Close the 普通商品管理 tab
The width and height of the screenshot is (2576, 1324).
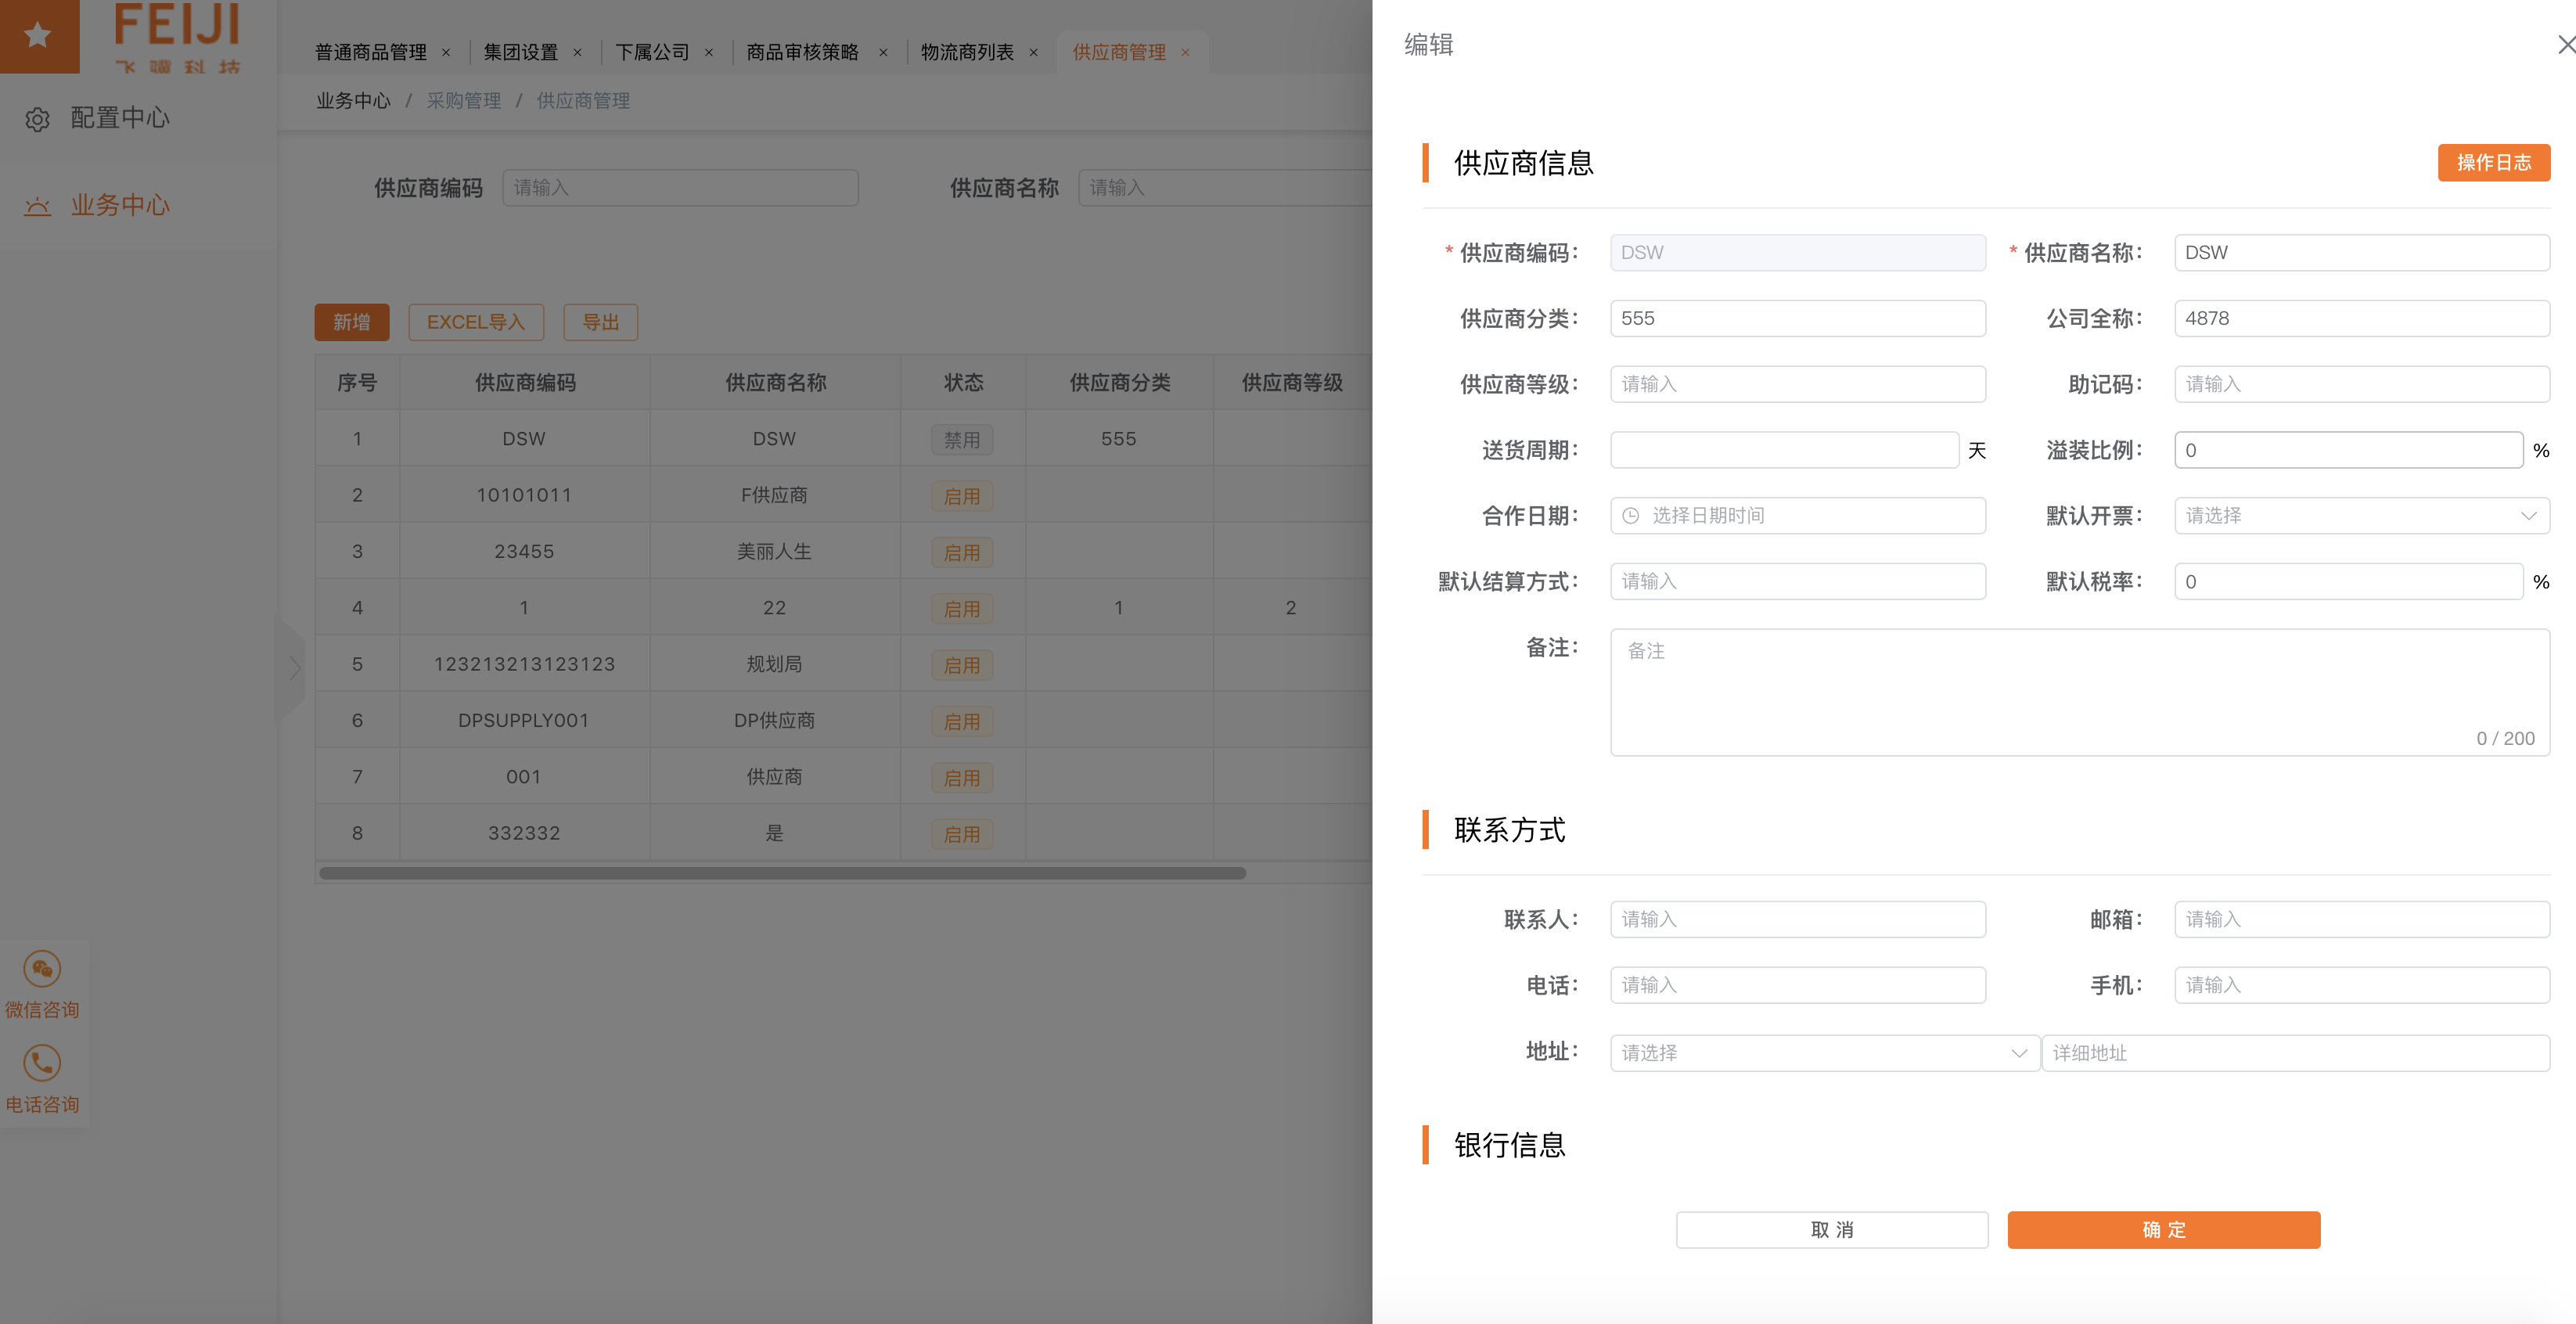pyautogui.click(x=446, y=52)
